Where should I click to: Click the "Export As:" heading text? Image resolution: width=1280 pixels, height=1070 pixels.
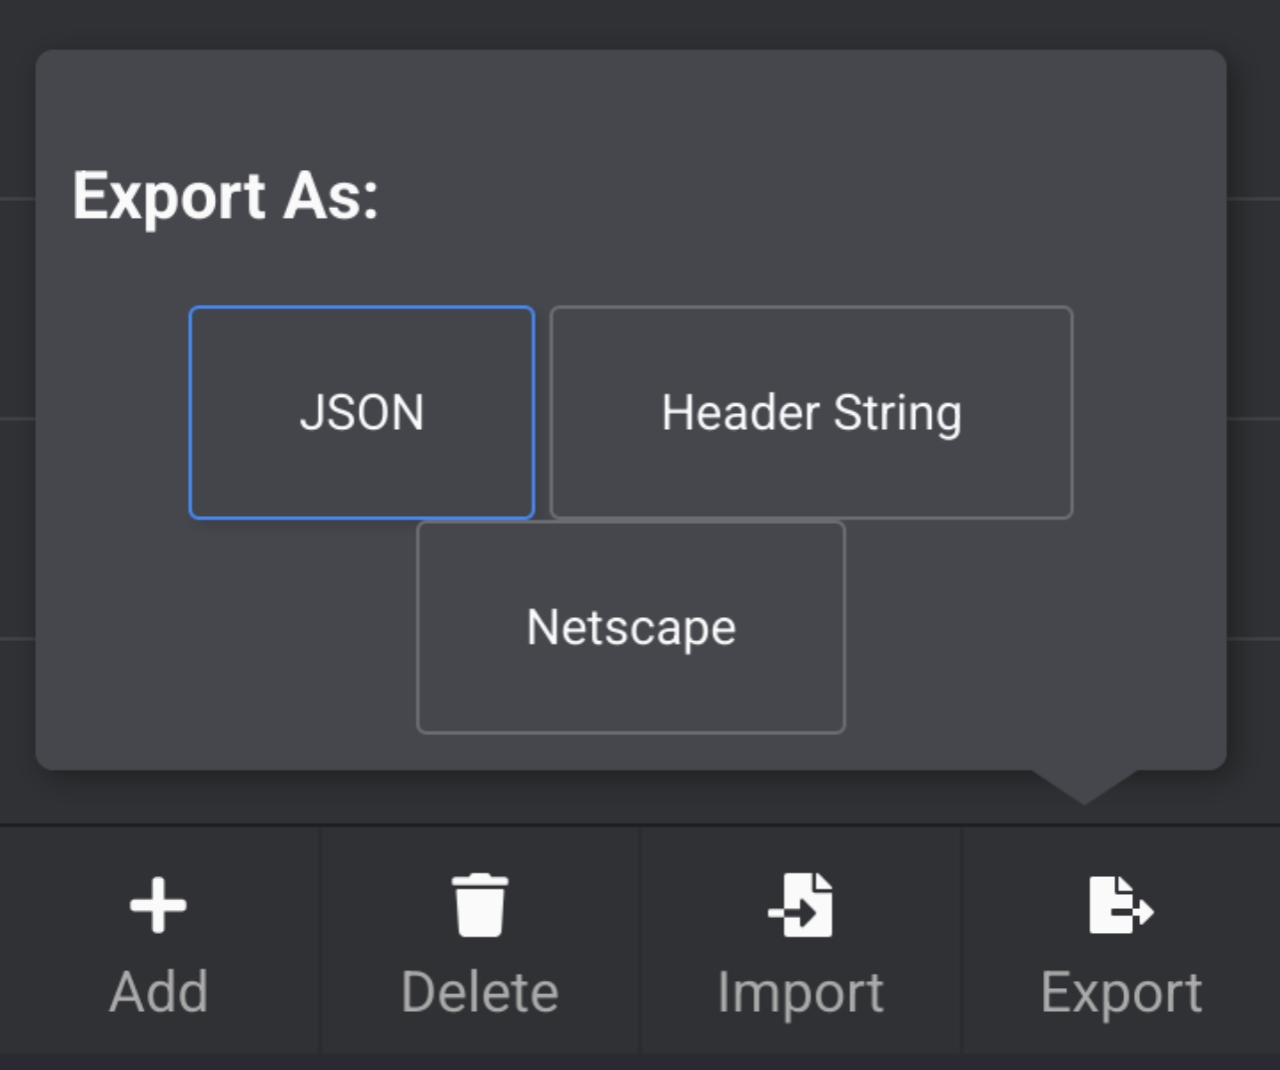pos(225,195)
